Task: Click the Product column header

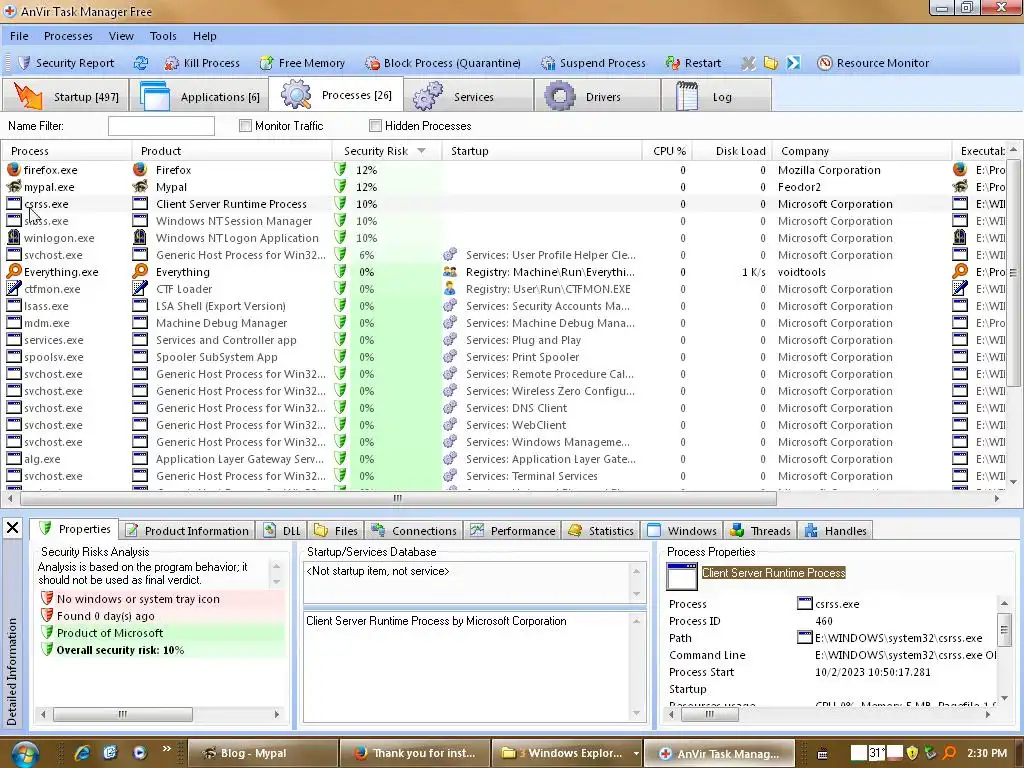Action: [x=232, y=151]
